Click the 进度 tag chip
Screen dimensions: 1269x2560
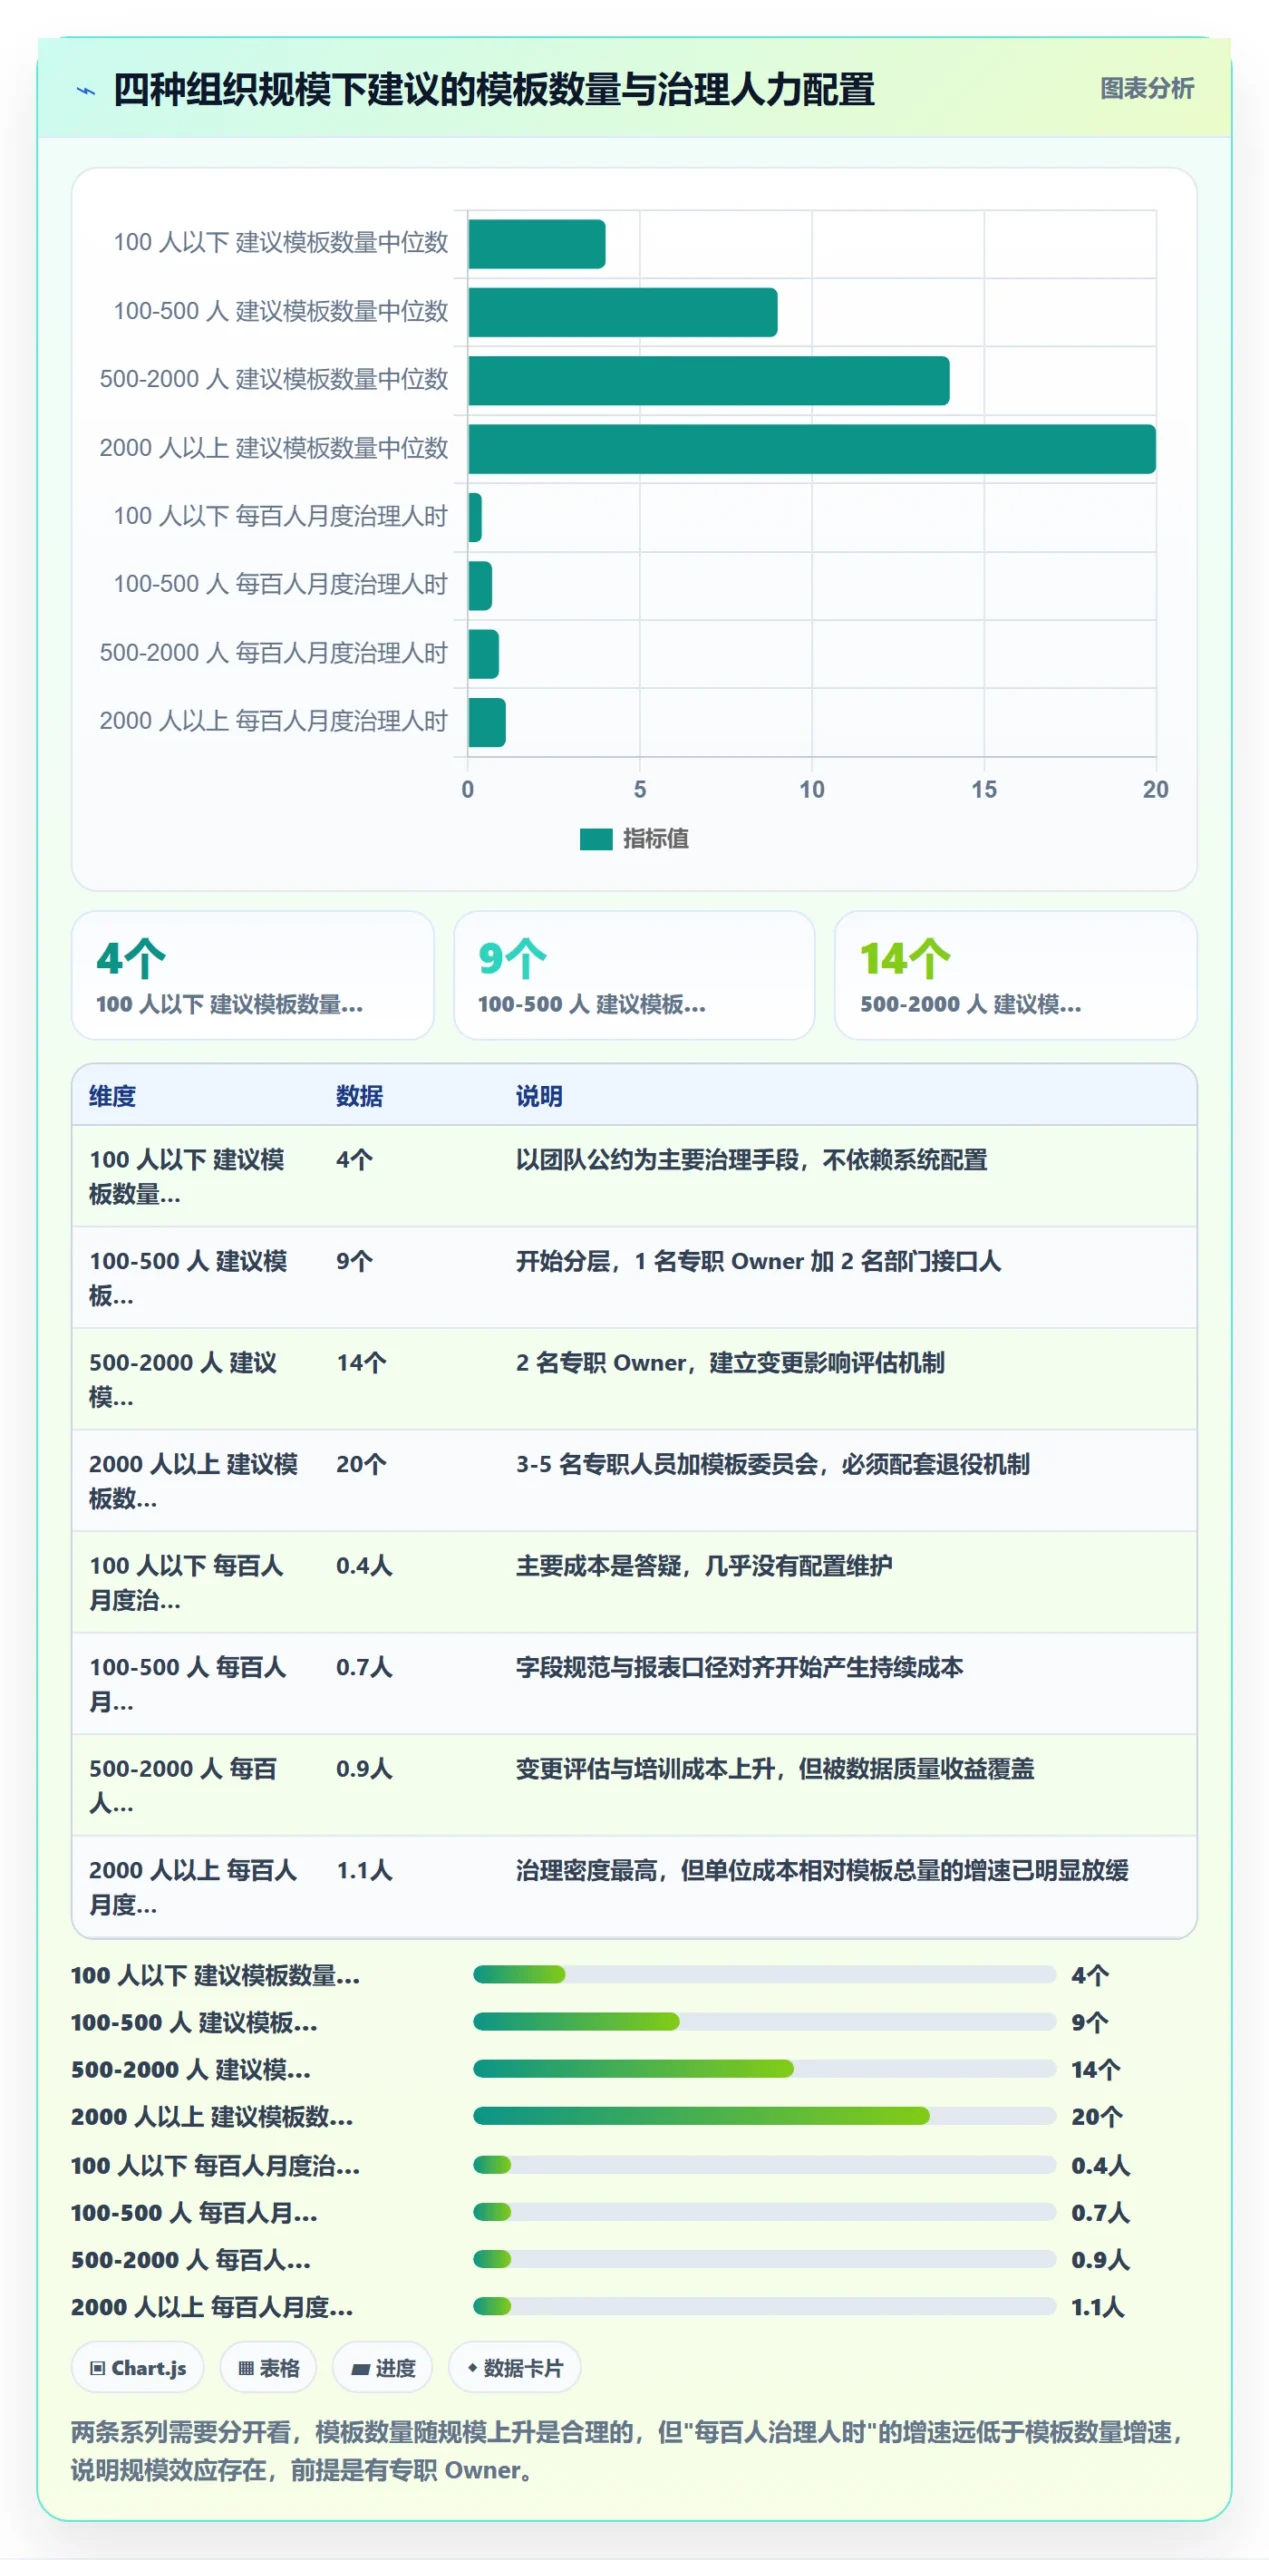pyautogui.click(x=383, y=2366)
